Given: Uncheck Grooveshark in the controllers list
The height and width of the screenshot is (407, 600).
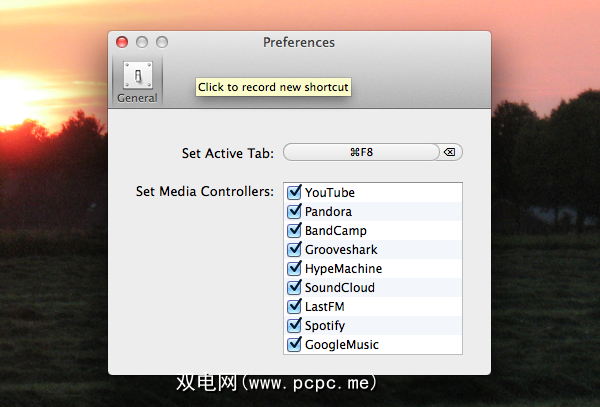Looking at the screenshot, I should pos(294,249).
